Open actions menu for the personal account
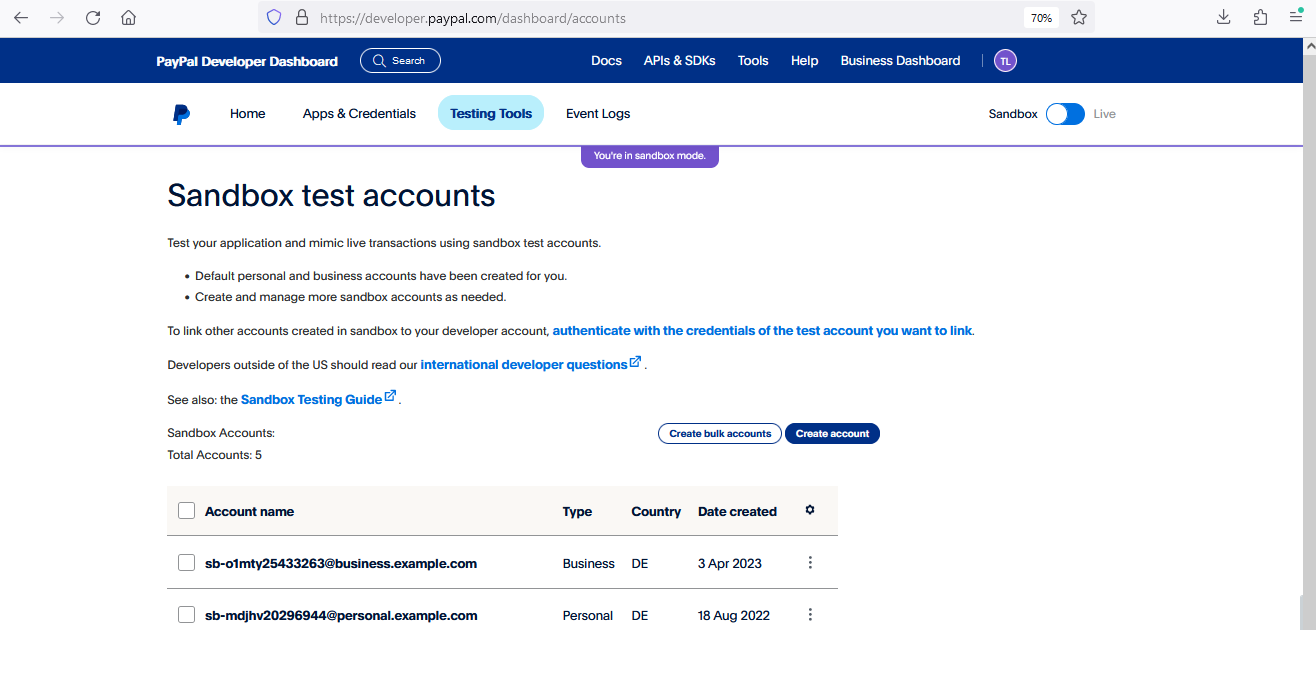1316x693 pixels. point(810,615)
